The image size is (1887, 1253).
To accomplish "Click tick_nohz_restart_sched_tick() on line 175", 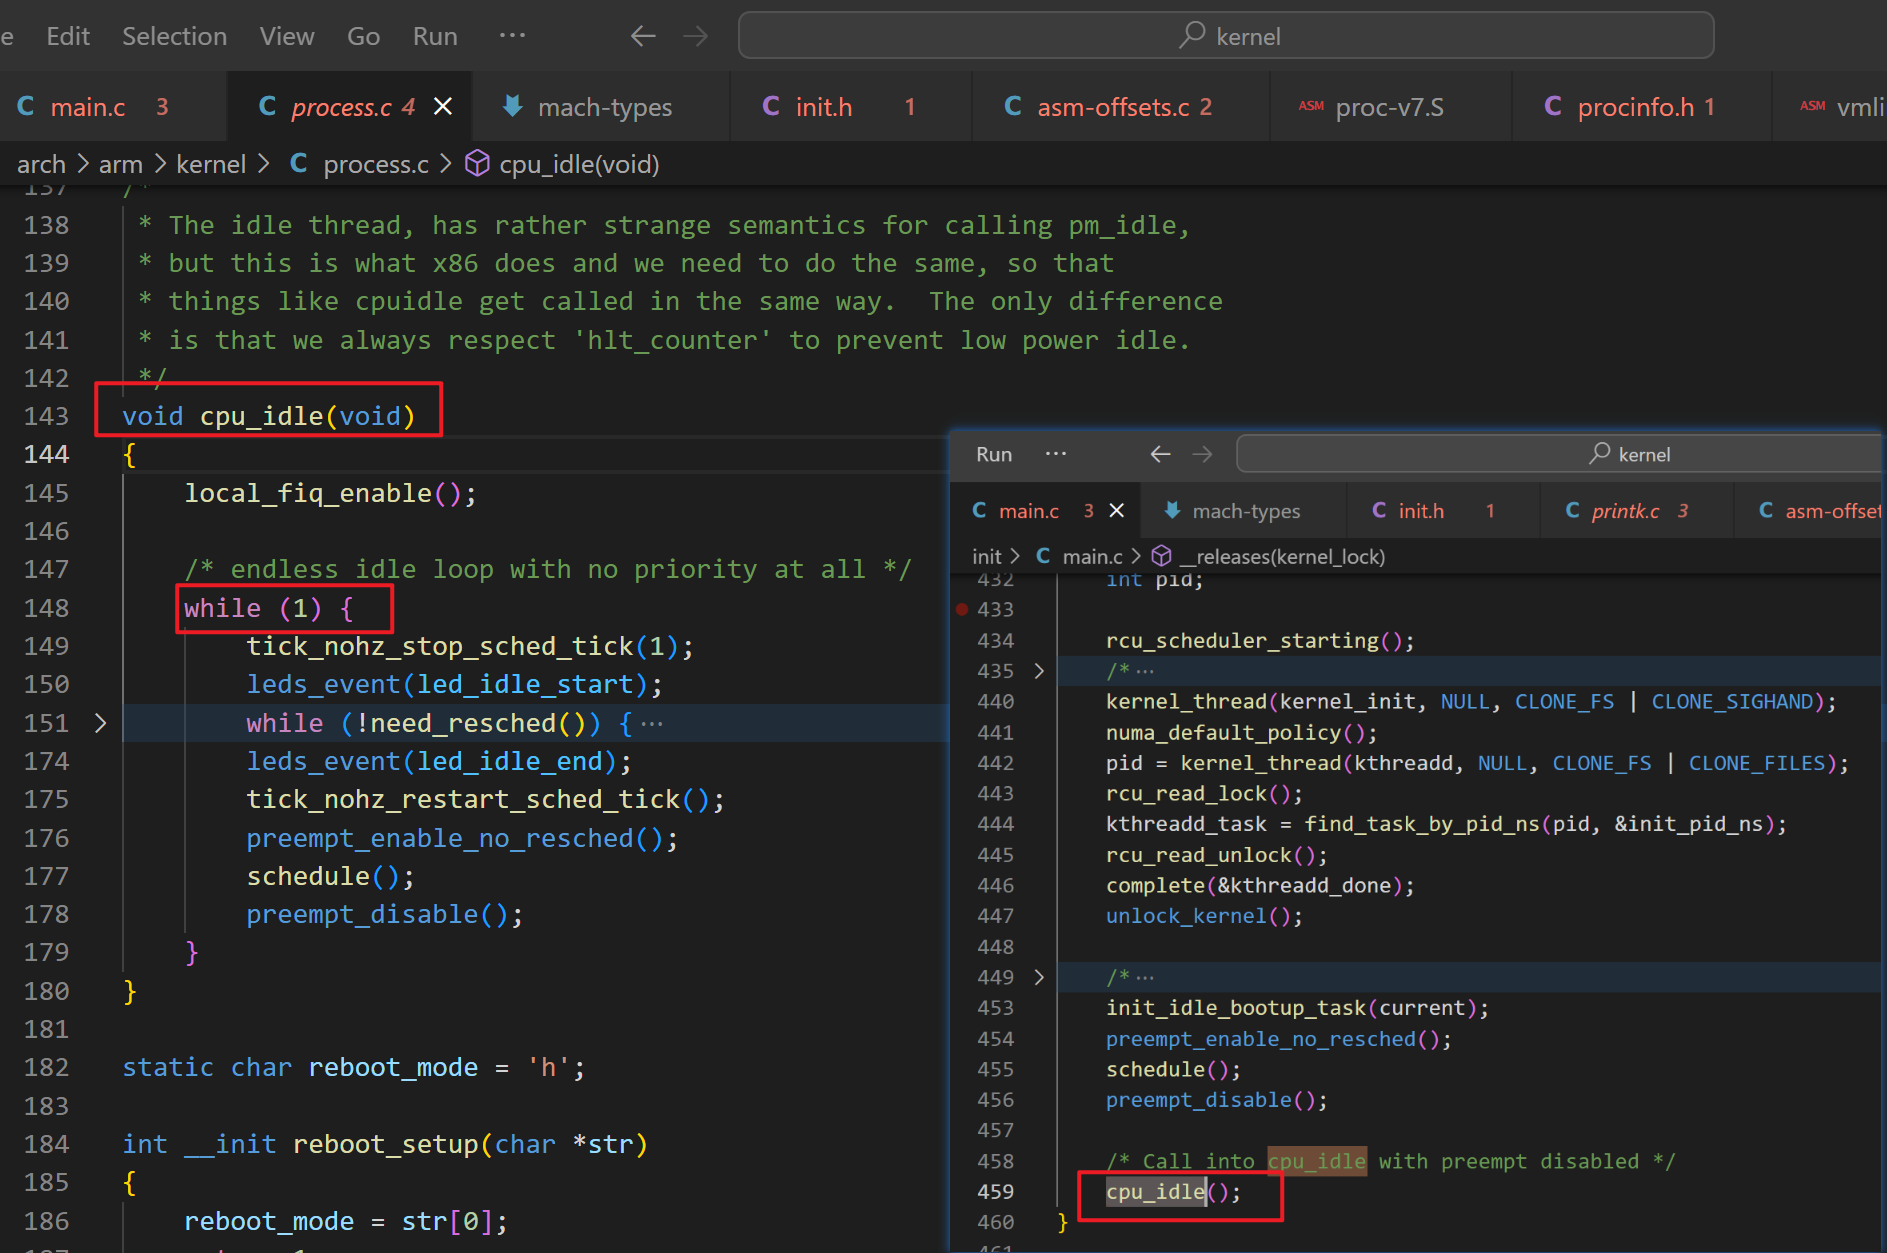I will [x=485, y=799].
